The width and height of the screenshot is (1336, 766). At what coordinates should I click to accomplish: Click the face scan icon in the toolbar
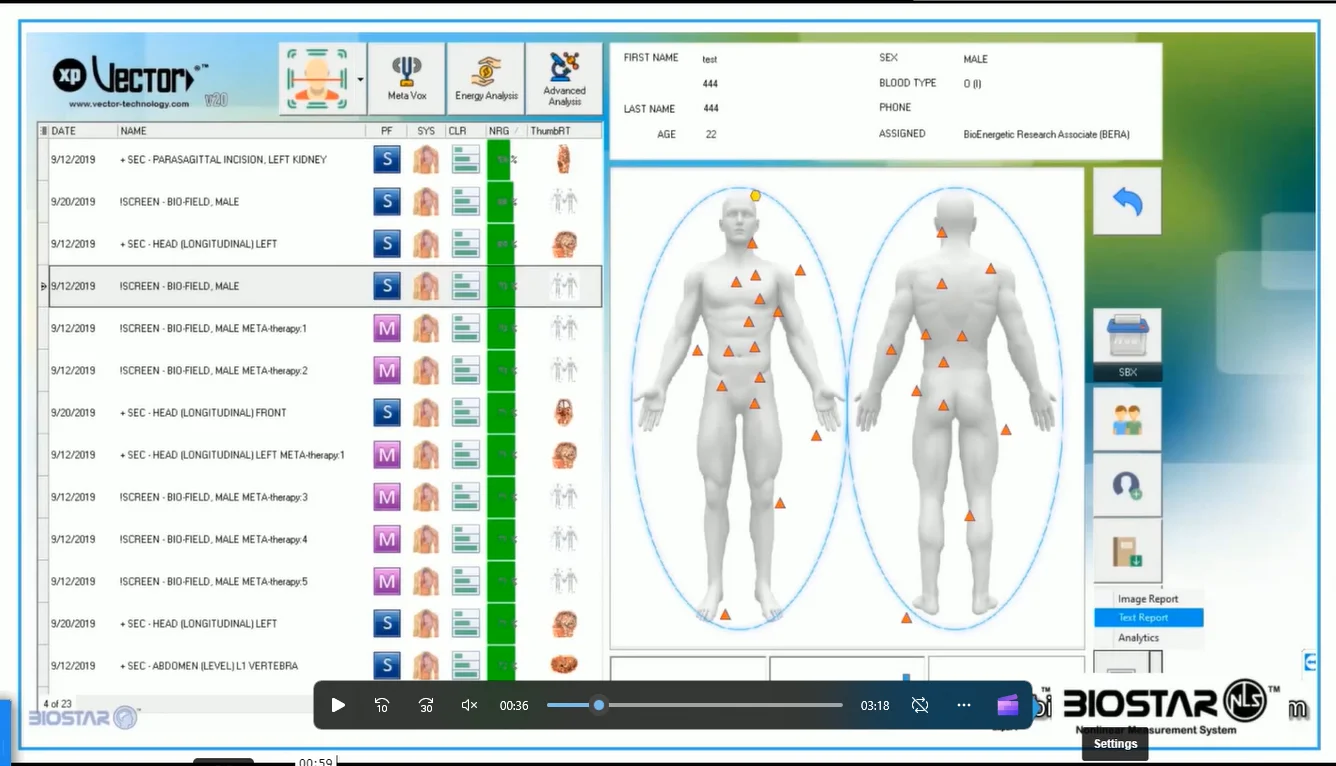pyautogui.click(x=316, y=77)
